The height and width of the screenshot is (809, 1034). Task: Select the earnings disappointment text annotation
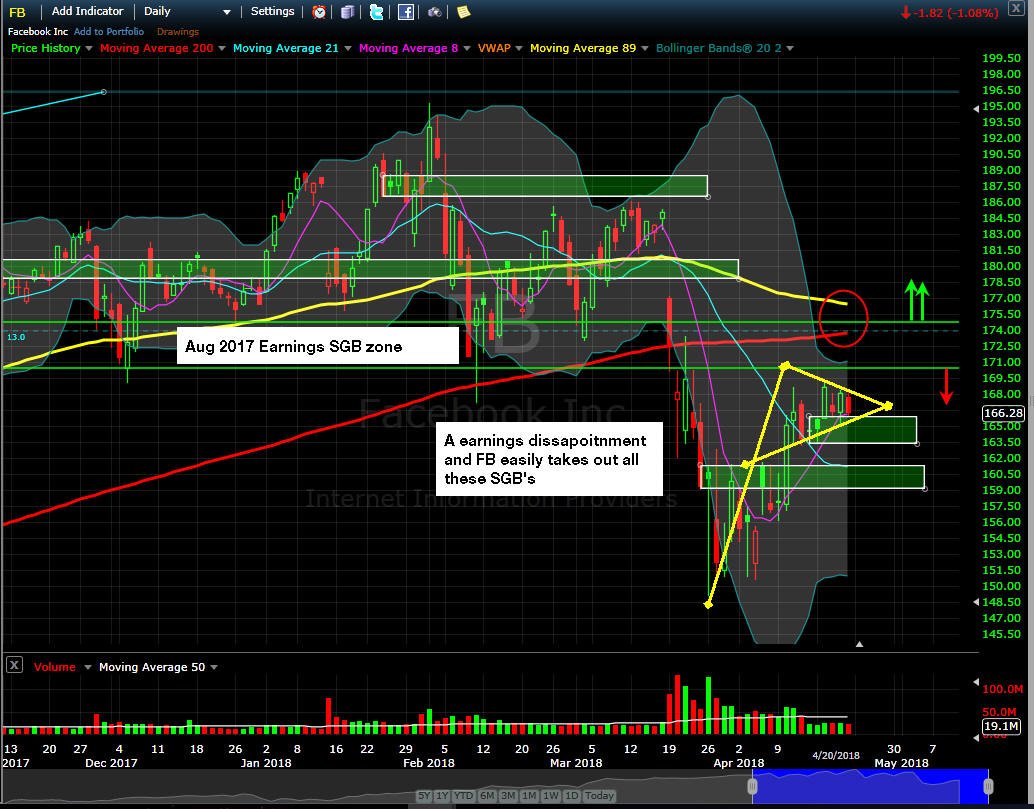click(x=549, y=459)
